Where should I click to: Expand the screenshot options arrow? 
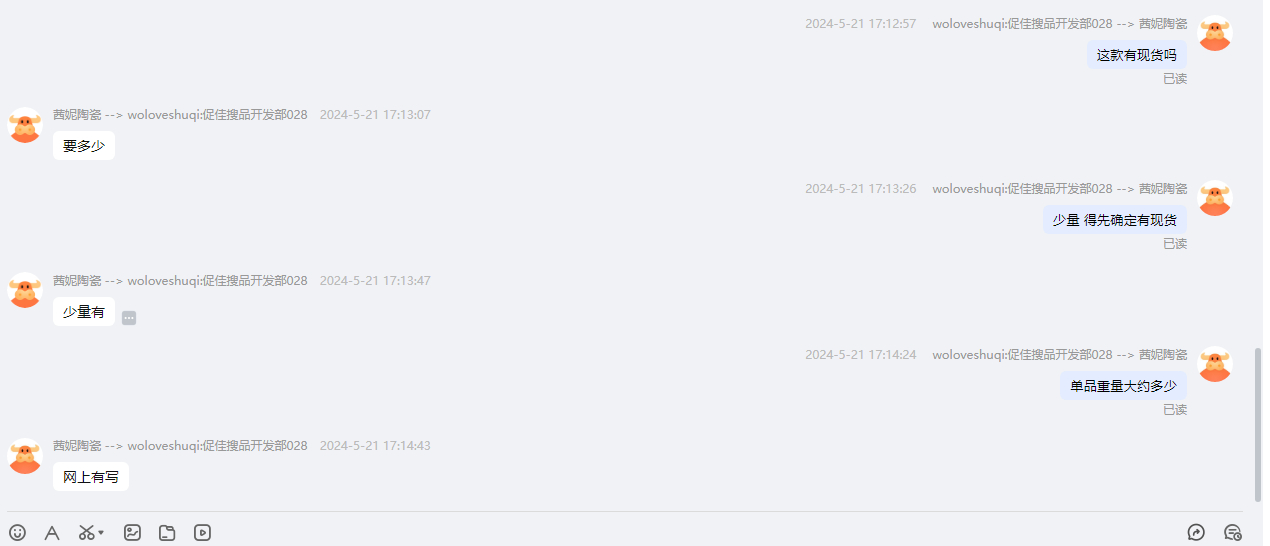pos(101,533)
